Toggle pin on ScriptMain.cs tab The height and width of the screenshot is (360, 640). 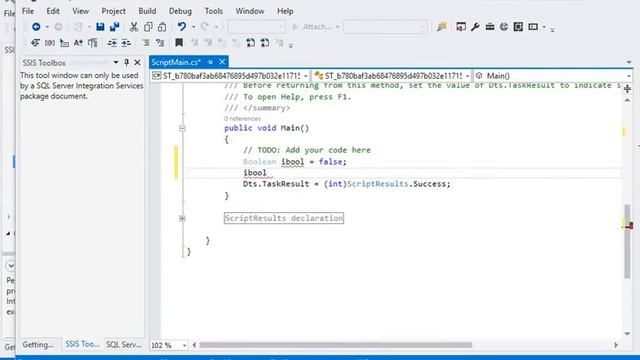[x=210, y=62]
